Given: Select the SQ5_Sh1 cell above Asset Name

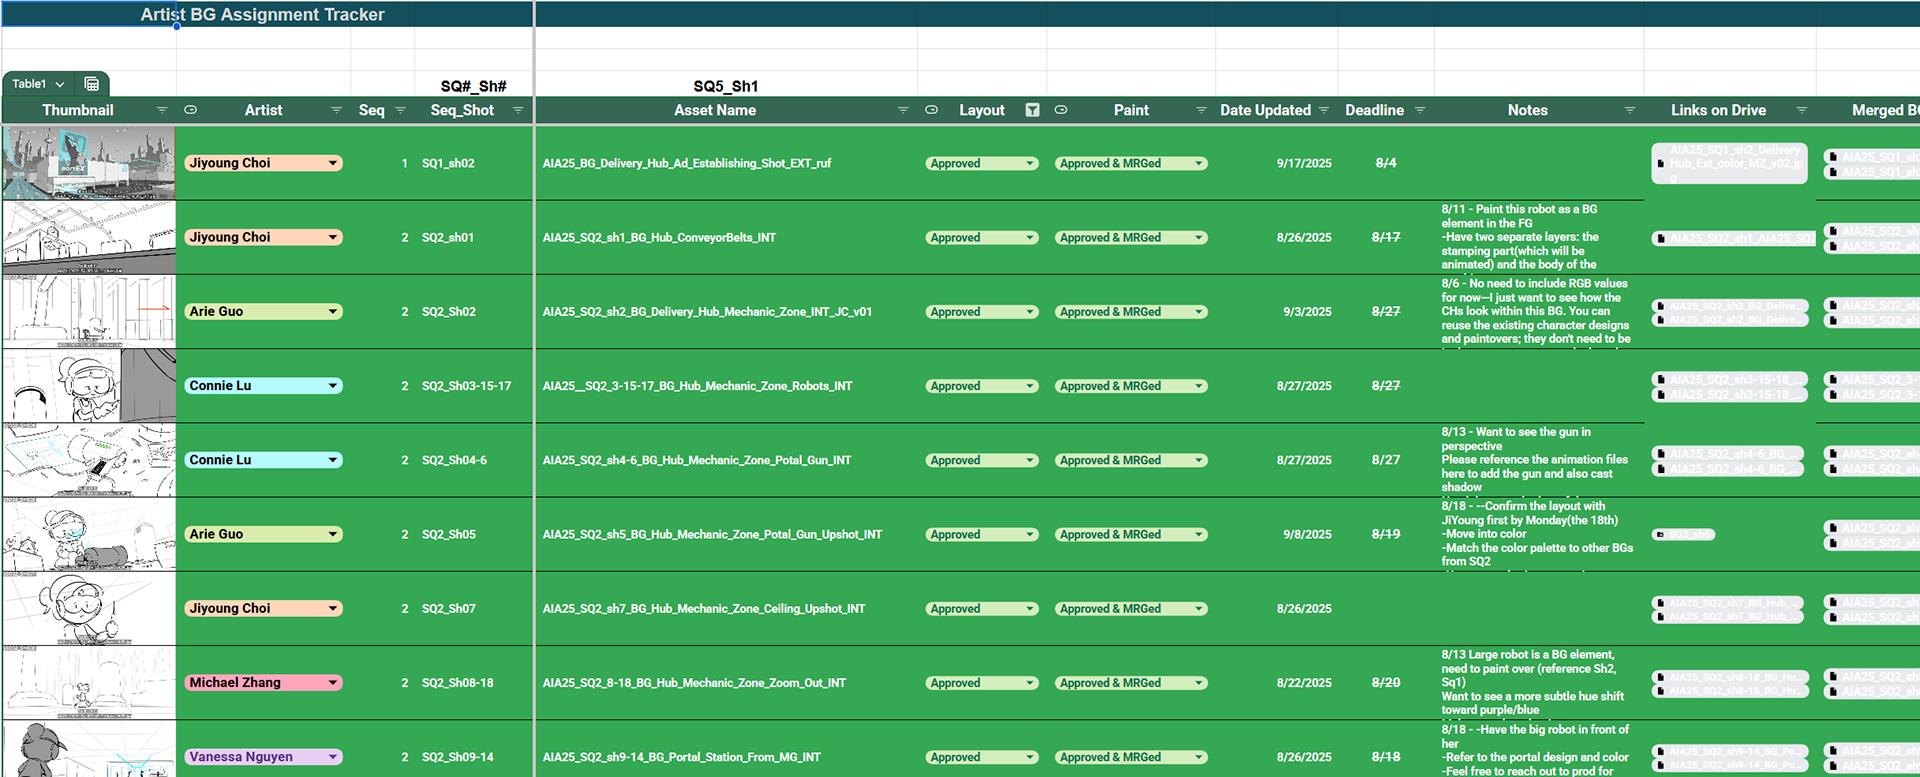Looking at the screenshot, I should (x=726, y=86).
